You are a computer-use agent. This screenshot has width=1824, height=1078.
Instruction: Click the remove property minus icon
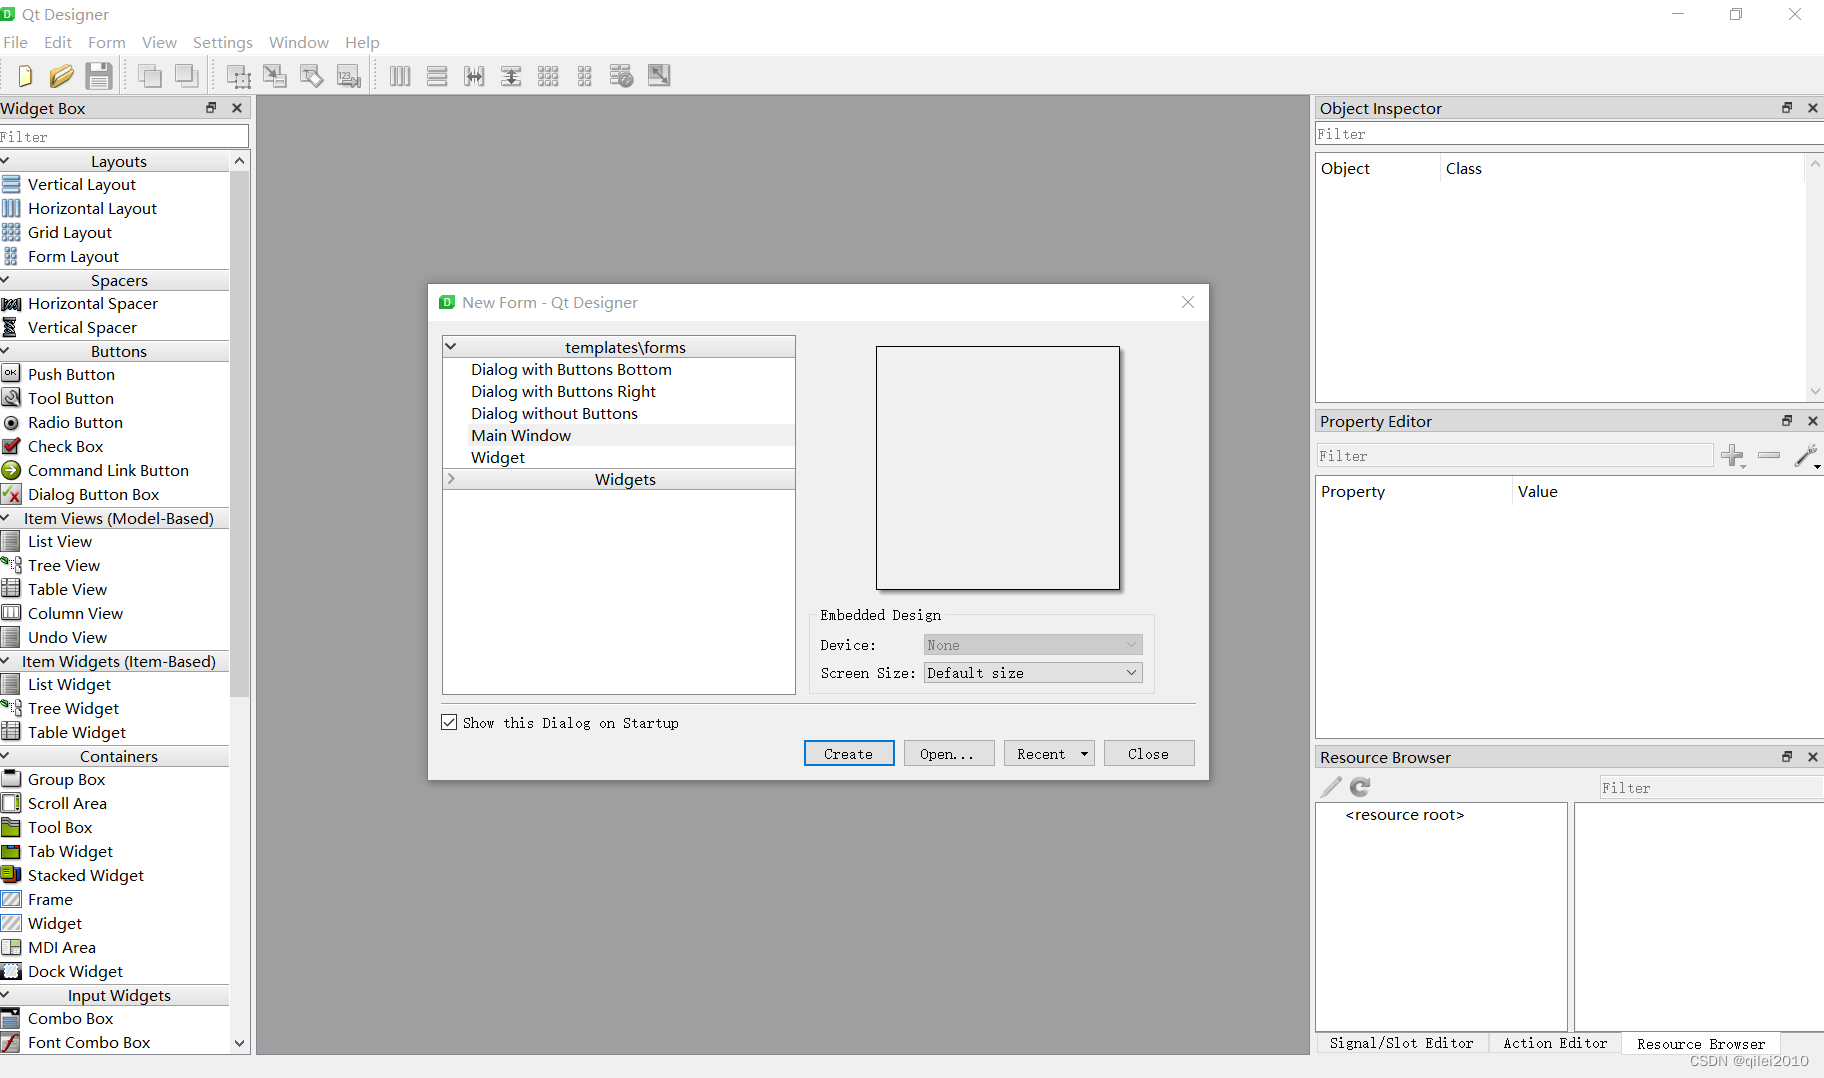(x=1769, y=455)
